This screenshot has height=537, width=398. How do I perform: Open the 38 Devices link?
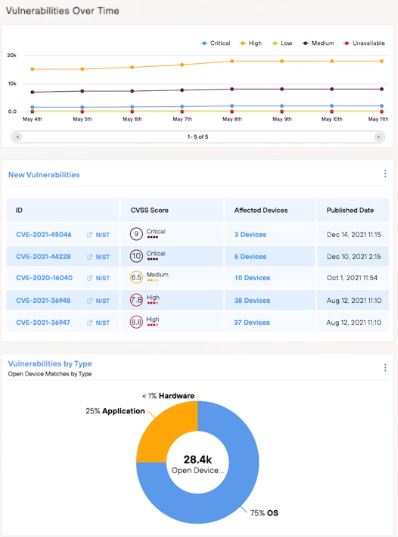click(252, 301)
